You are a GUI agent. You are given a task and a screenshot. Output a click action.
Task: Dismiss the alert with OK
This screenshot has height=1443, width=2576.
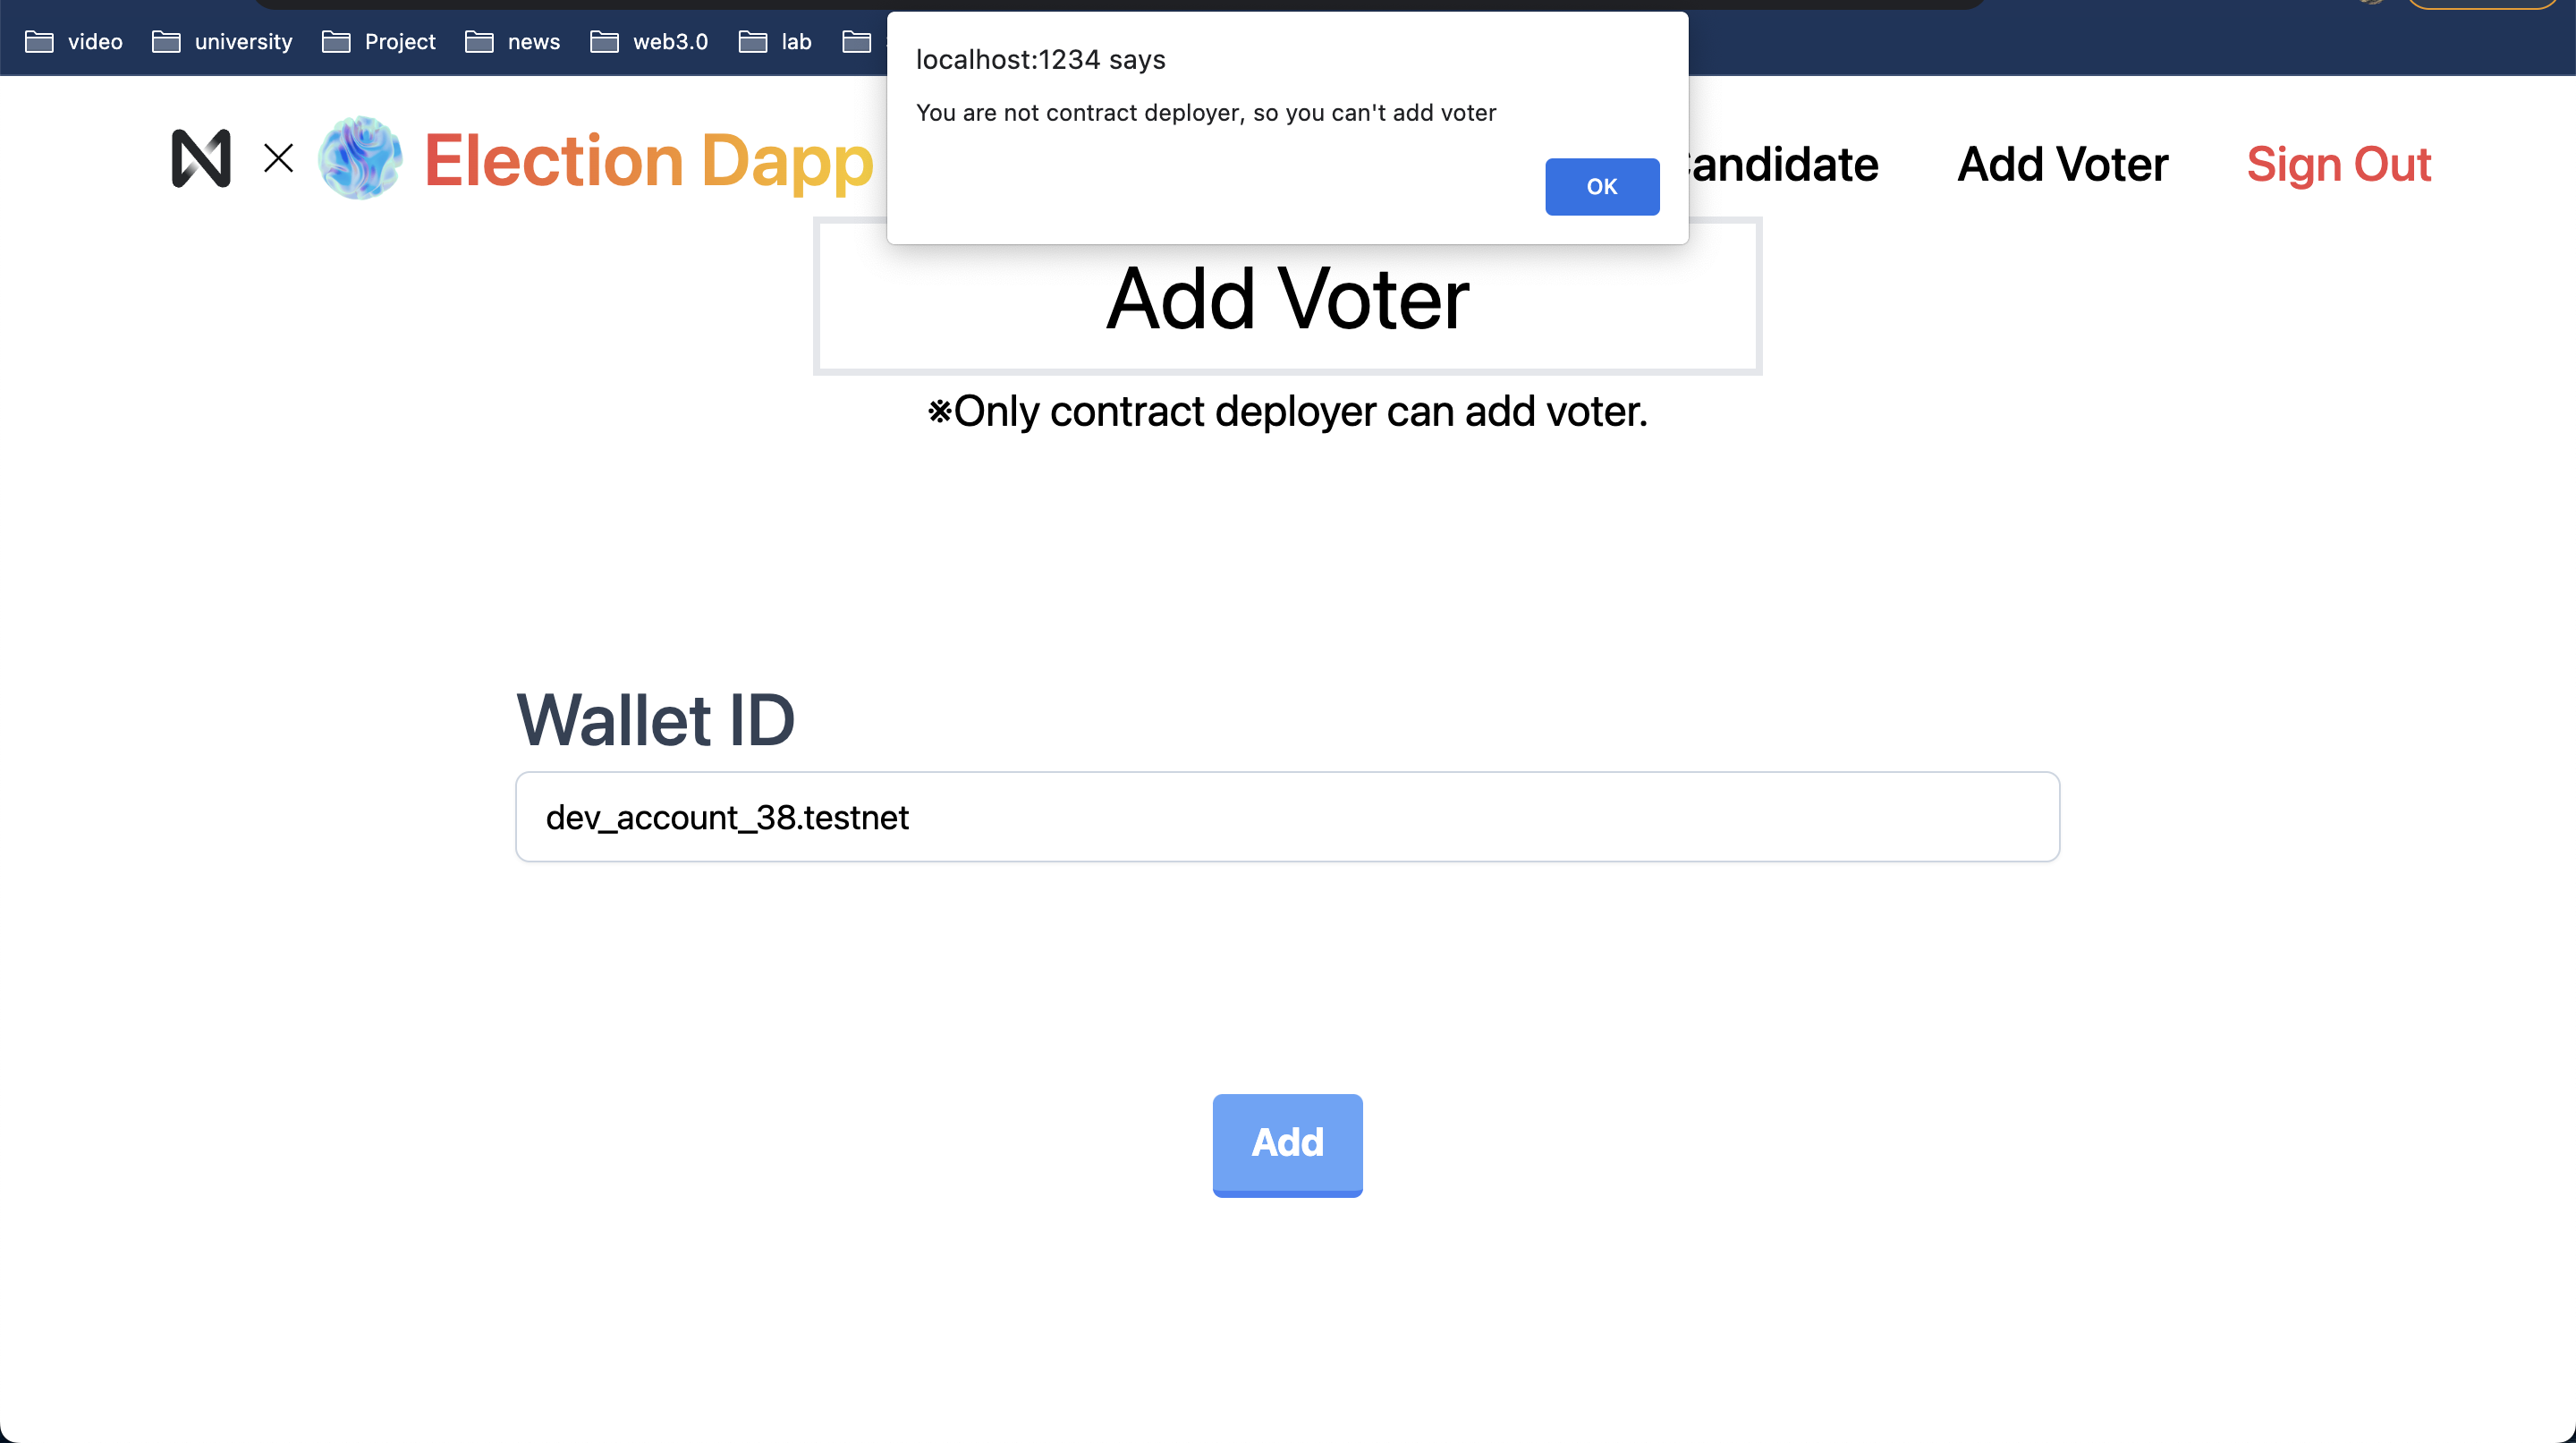pos(1602,186)
